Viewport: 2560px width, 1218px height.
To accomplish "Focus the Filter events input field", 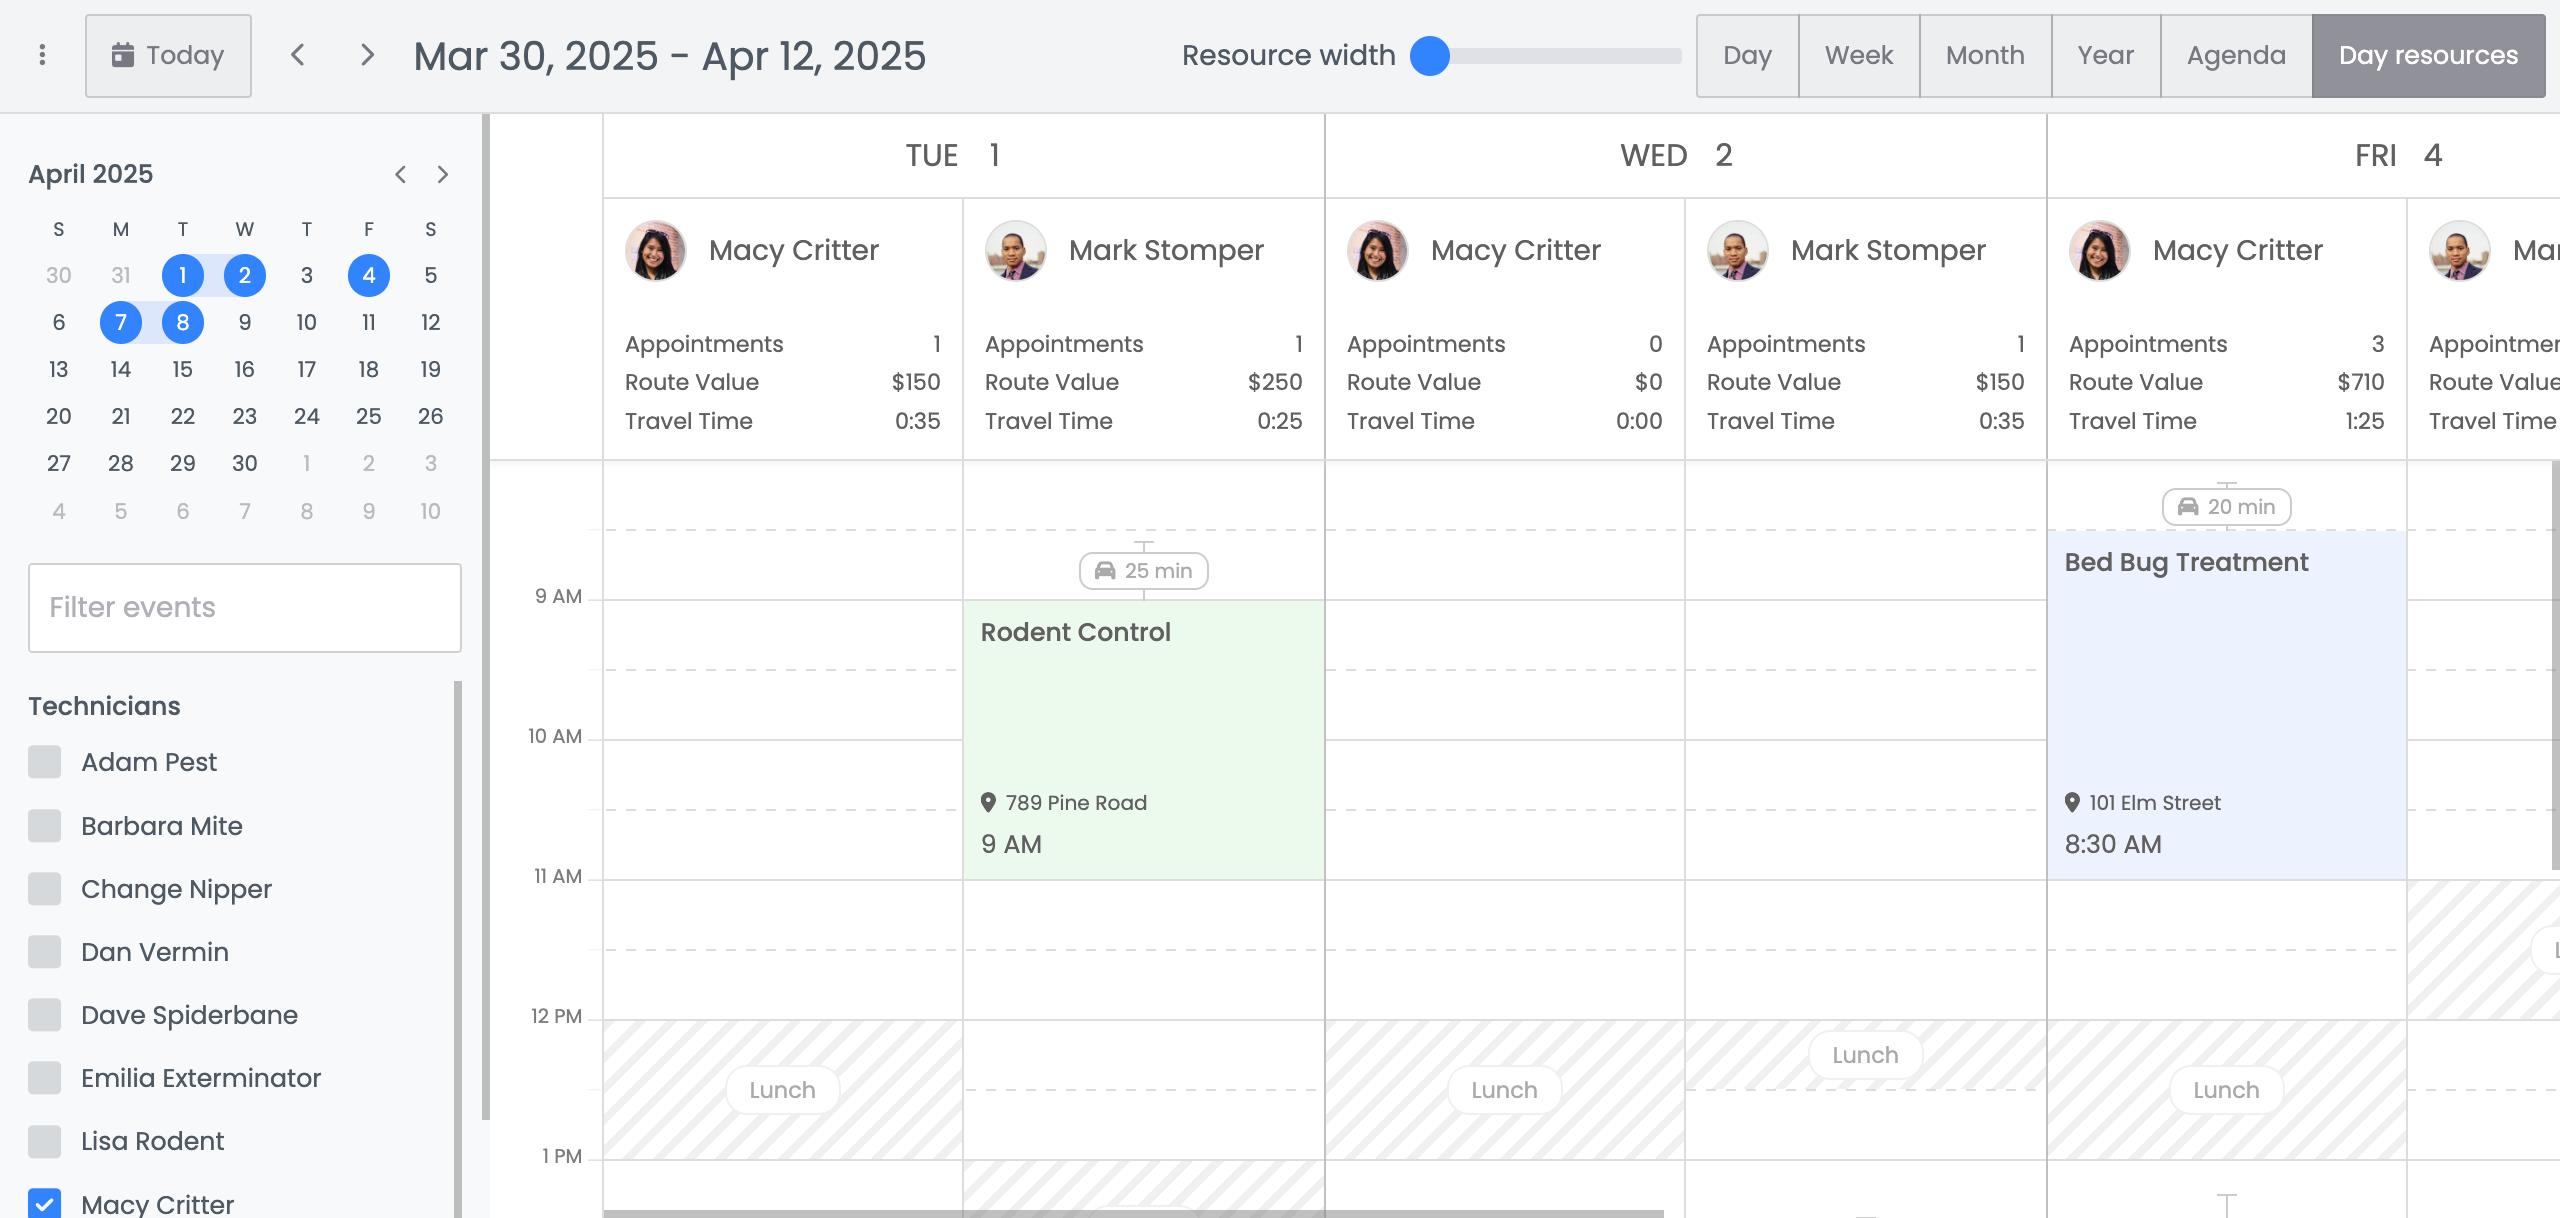I will coord(244,608).
